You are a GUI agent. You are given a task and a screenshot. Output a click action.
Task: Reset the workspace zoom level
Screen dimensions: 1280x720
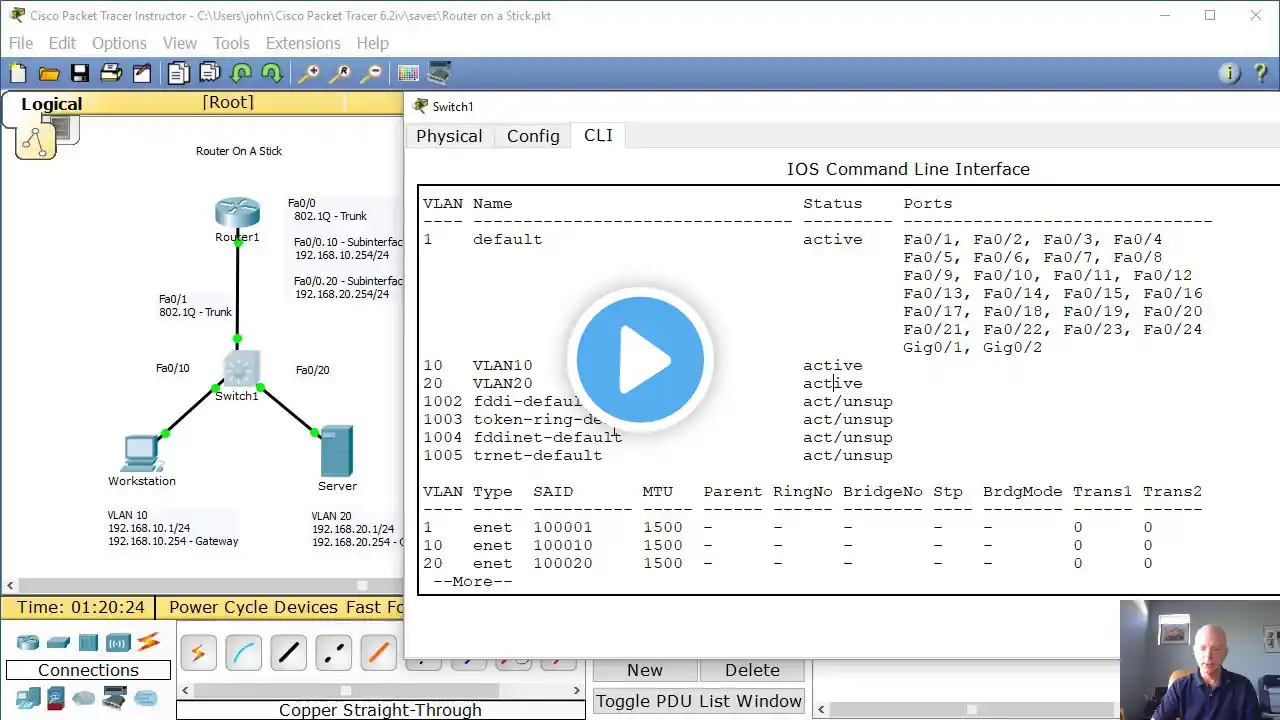[340, 73]
